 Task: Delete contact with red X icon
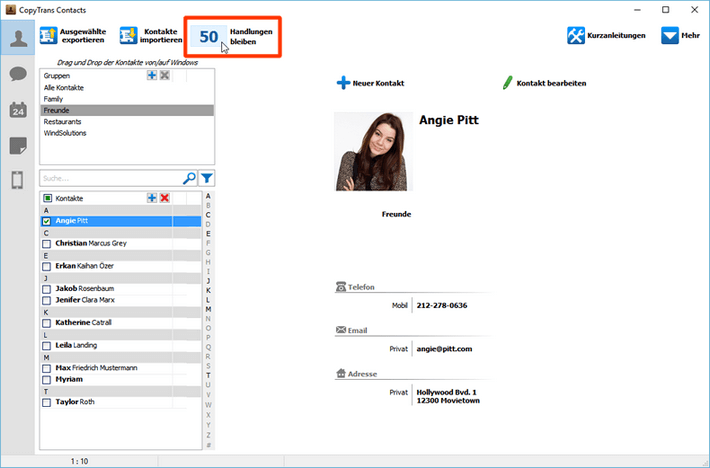165,198
